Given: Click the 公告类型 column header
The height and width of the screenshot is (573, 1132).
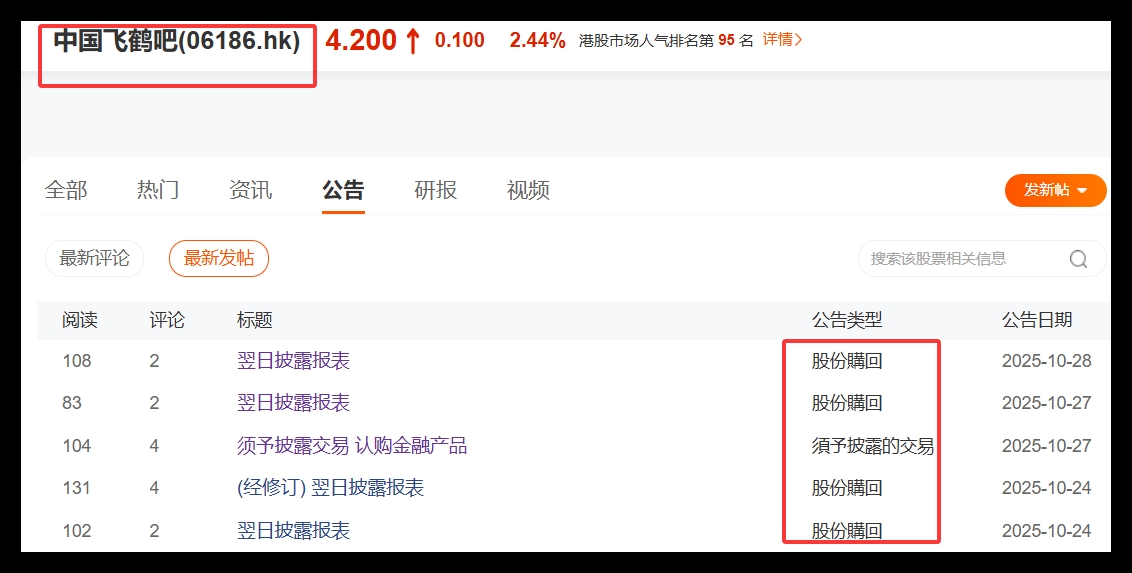Looking at the screenshot, I should click(847, 320).
